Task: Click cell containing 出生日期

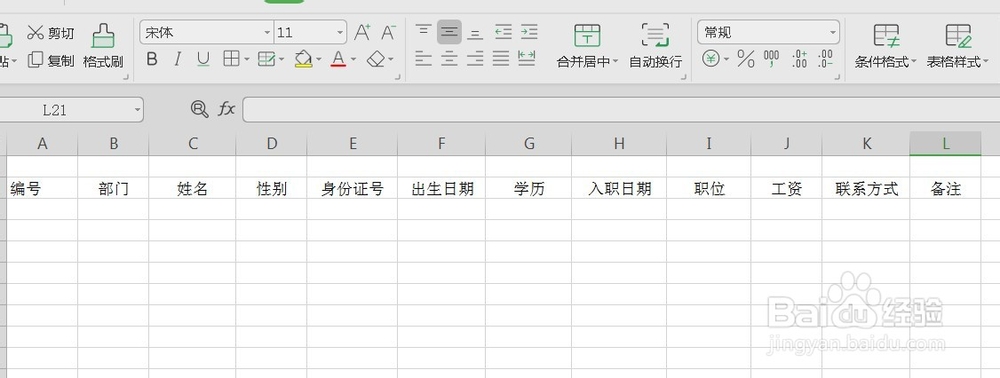Action: pyautogui.click(x=441, y=189)
